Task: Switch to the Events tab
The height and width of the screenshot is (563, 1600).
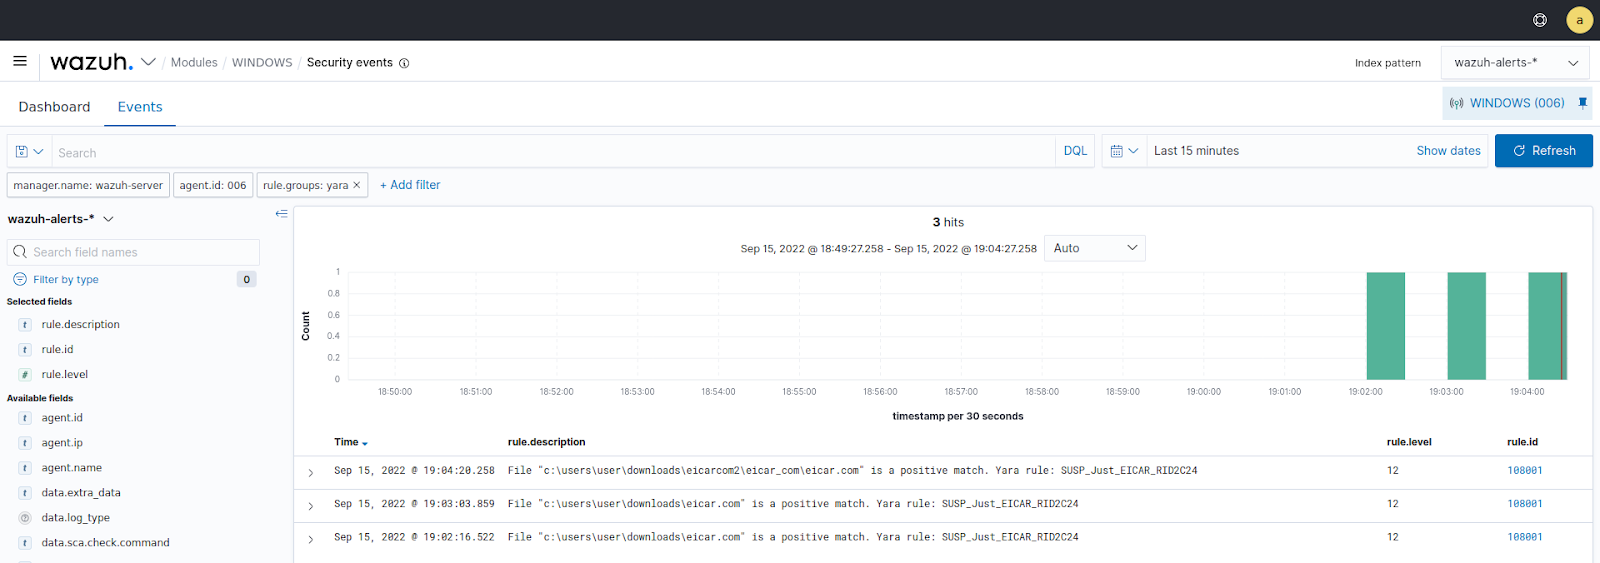Action: coord(140,107)
